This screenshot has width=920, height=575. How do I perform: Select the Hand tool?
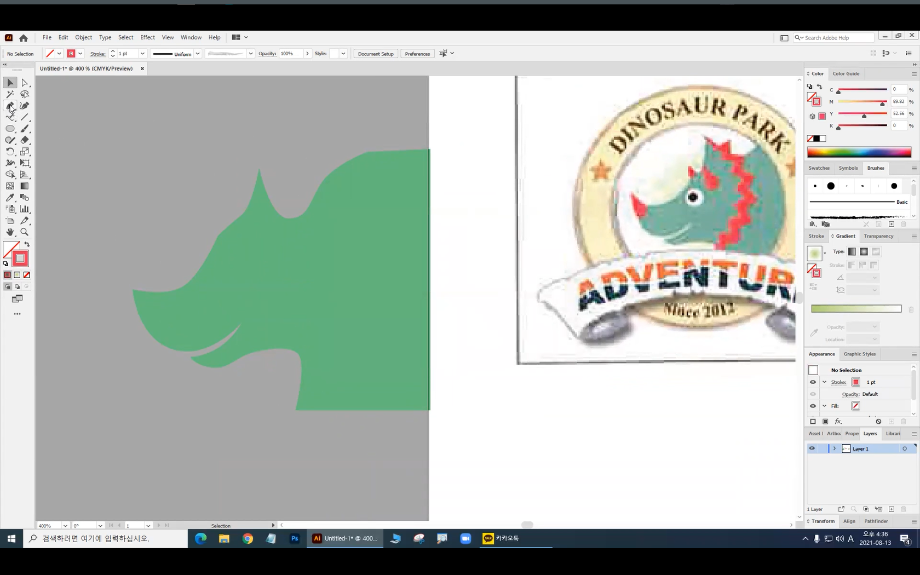click(x=10, y=232)
